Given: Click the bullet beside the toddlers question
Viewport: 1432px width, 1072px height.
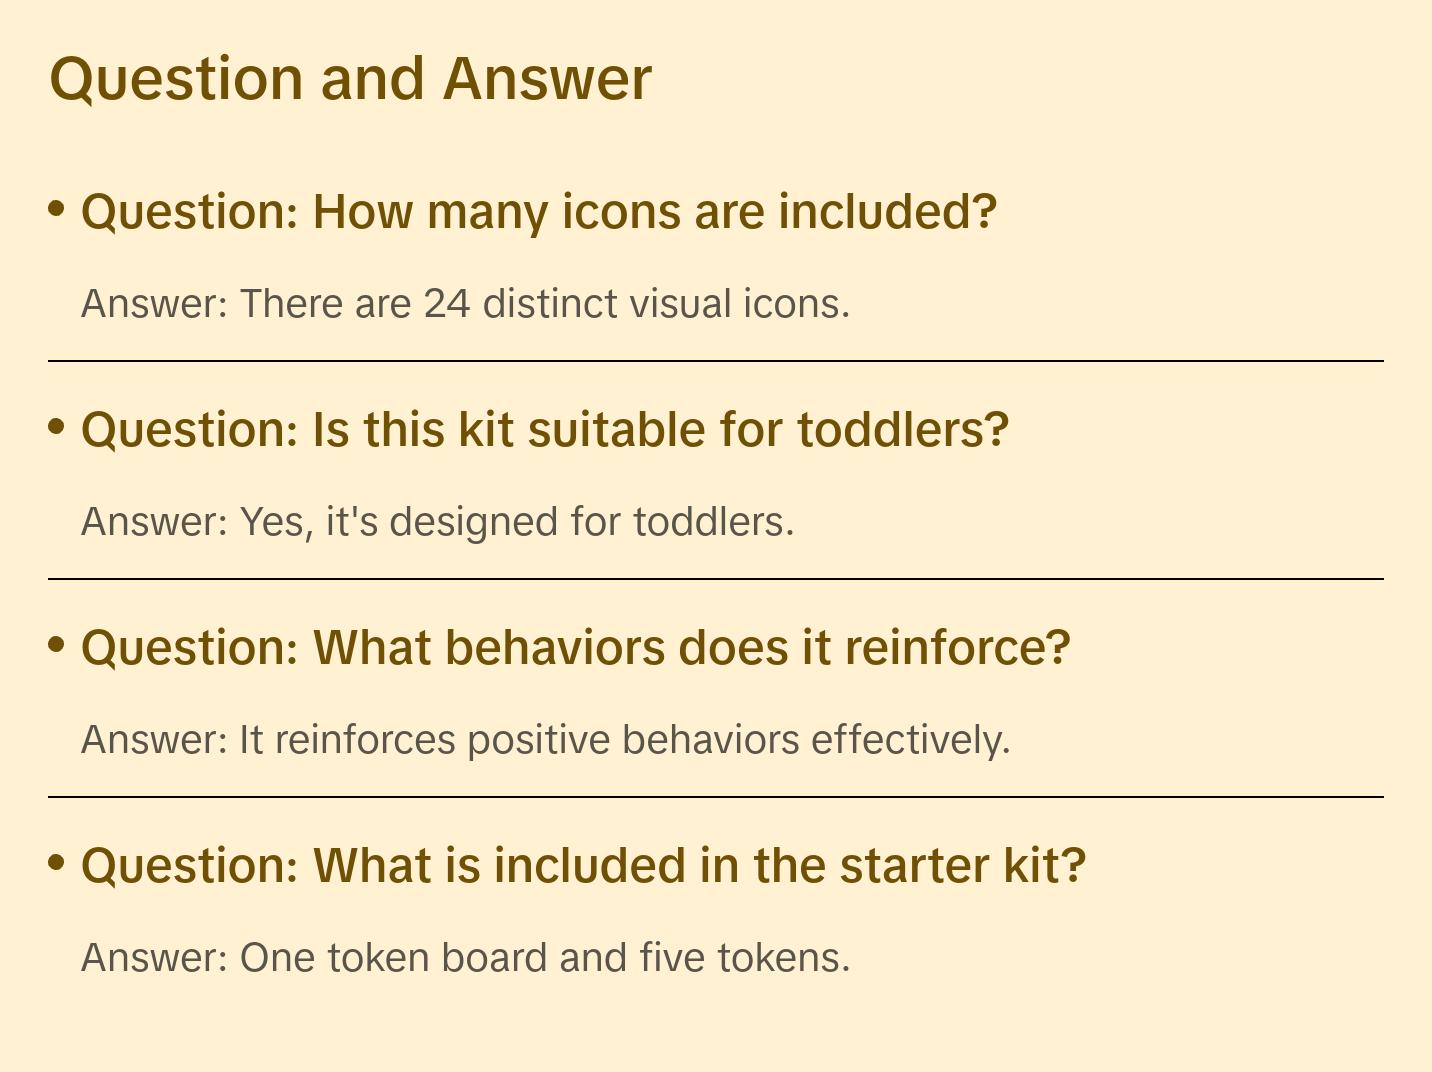Looking at the screenshot, I should click(x=57, y=427).
